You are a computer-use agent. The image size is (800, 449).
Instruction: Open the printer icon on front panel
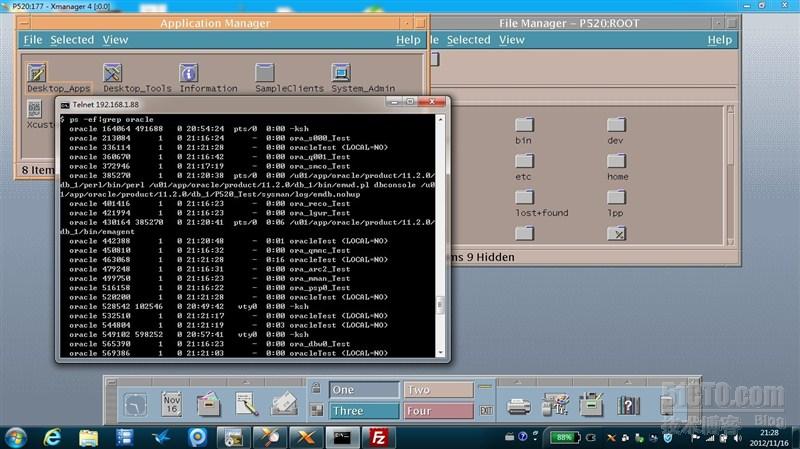coord(518,406)
